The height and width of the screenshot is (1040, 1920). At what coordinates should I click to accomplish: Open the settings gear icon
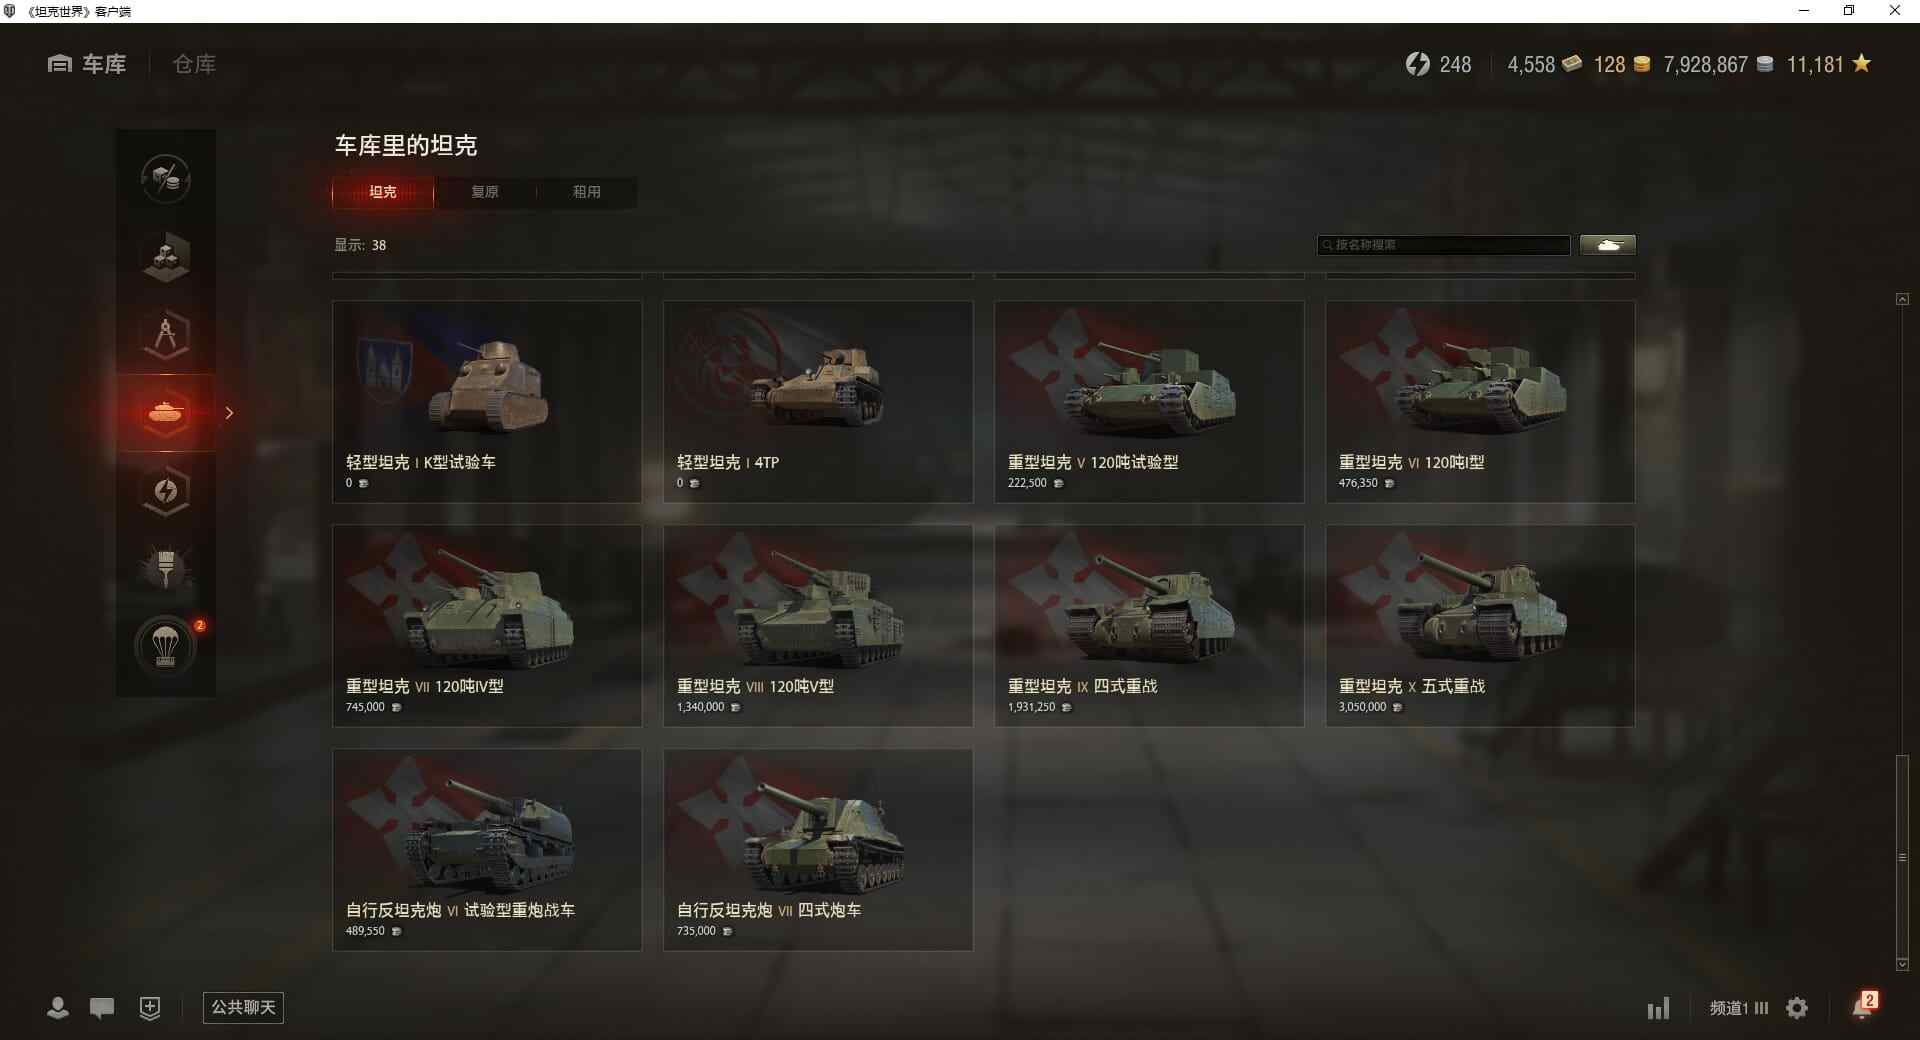(1797, 1008)
